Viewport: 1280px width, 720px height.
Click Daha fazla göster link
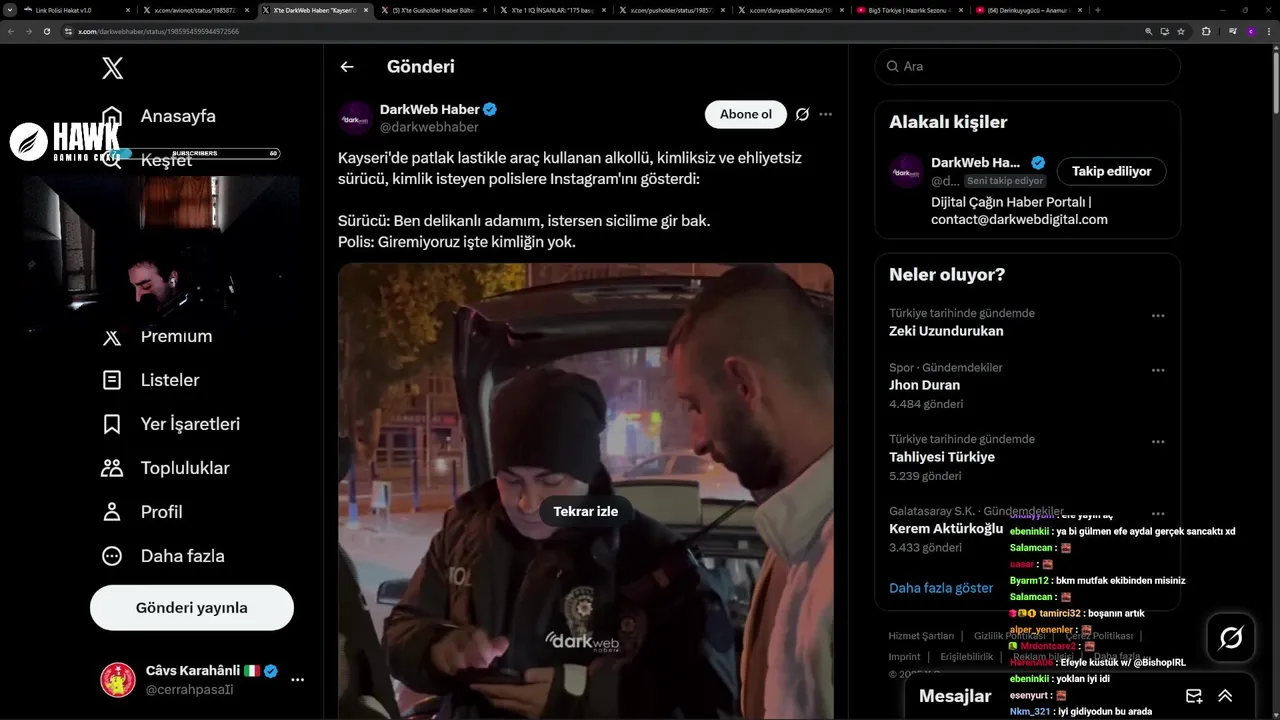[941, 588]
